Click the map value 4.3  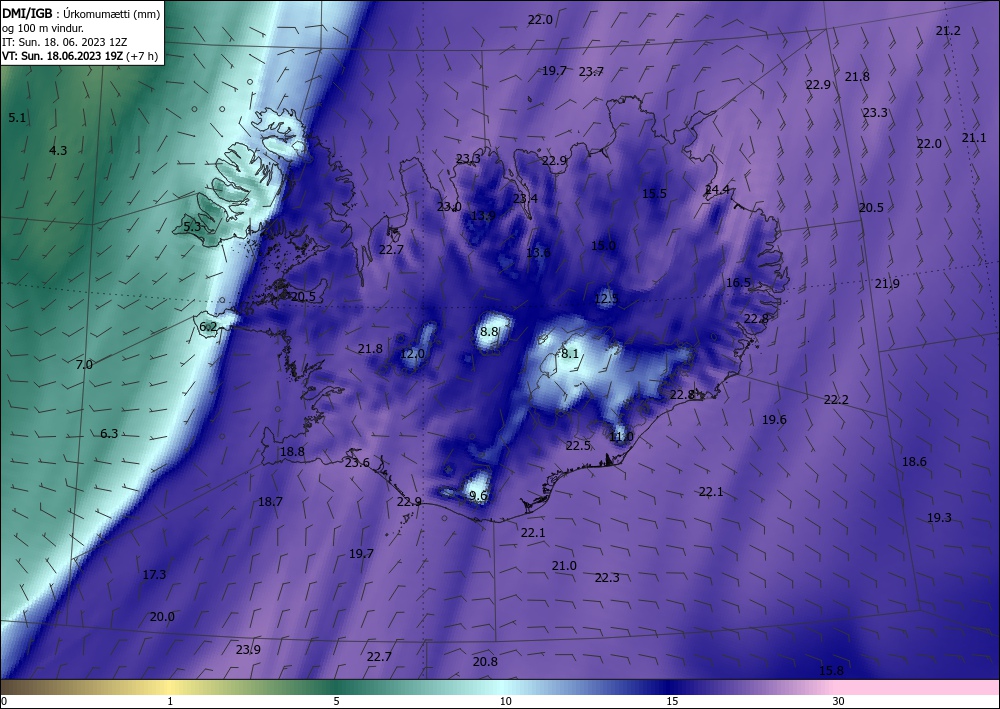58,150
